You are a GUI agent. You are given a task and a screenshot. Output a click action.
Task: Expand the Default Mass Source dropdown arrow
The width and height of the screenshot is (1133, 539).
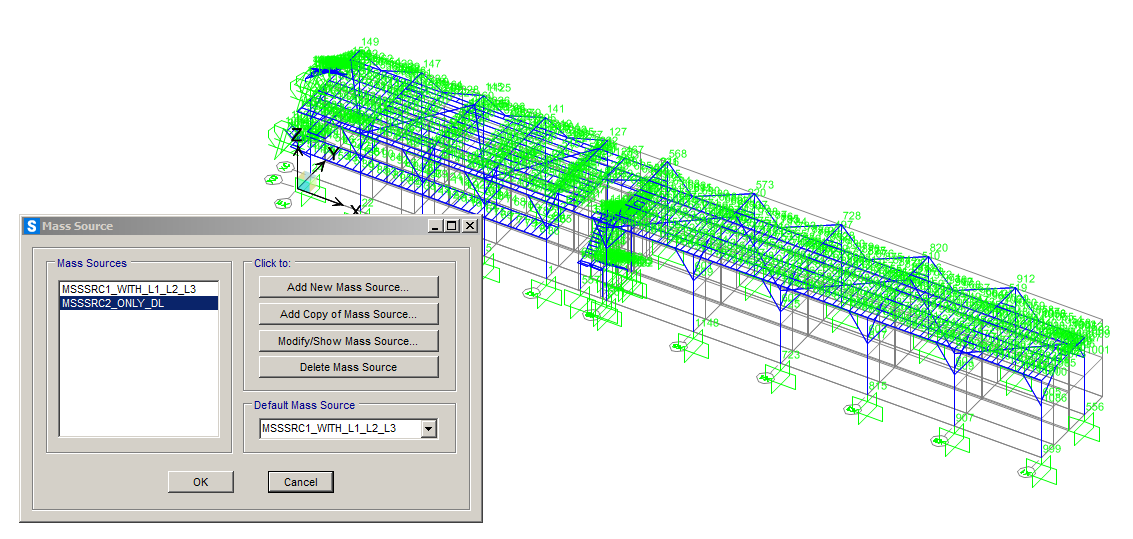[x=429, y=429]
